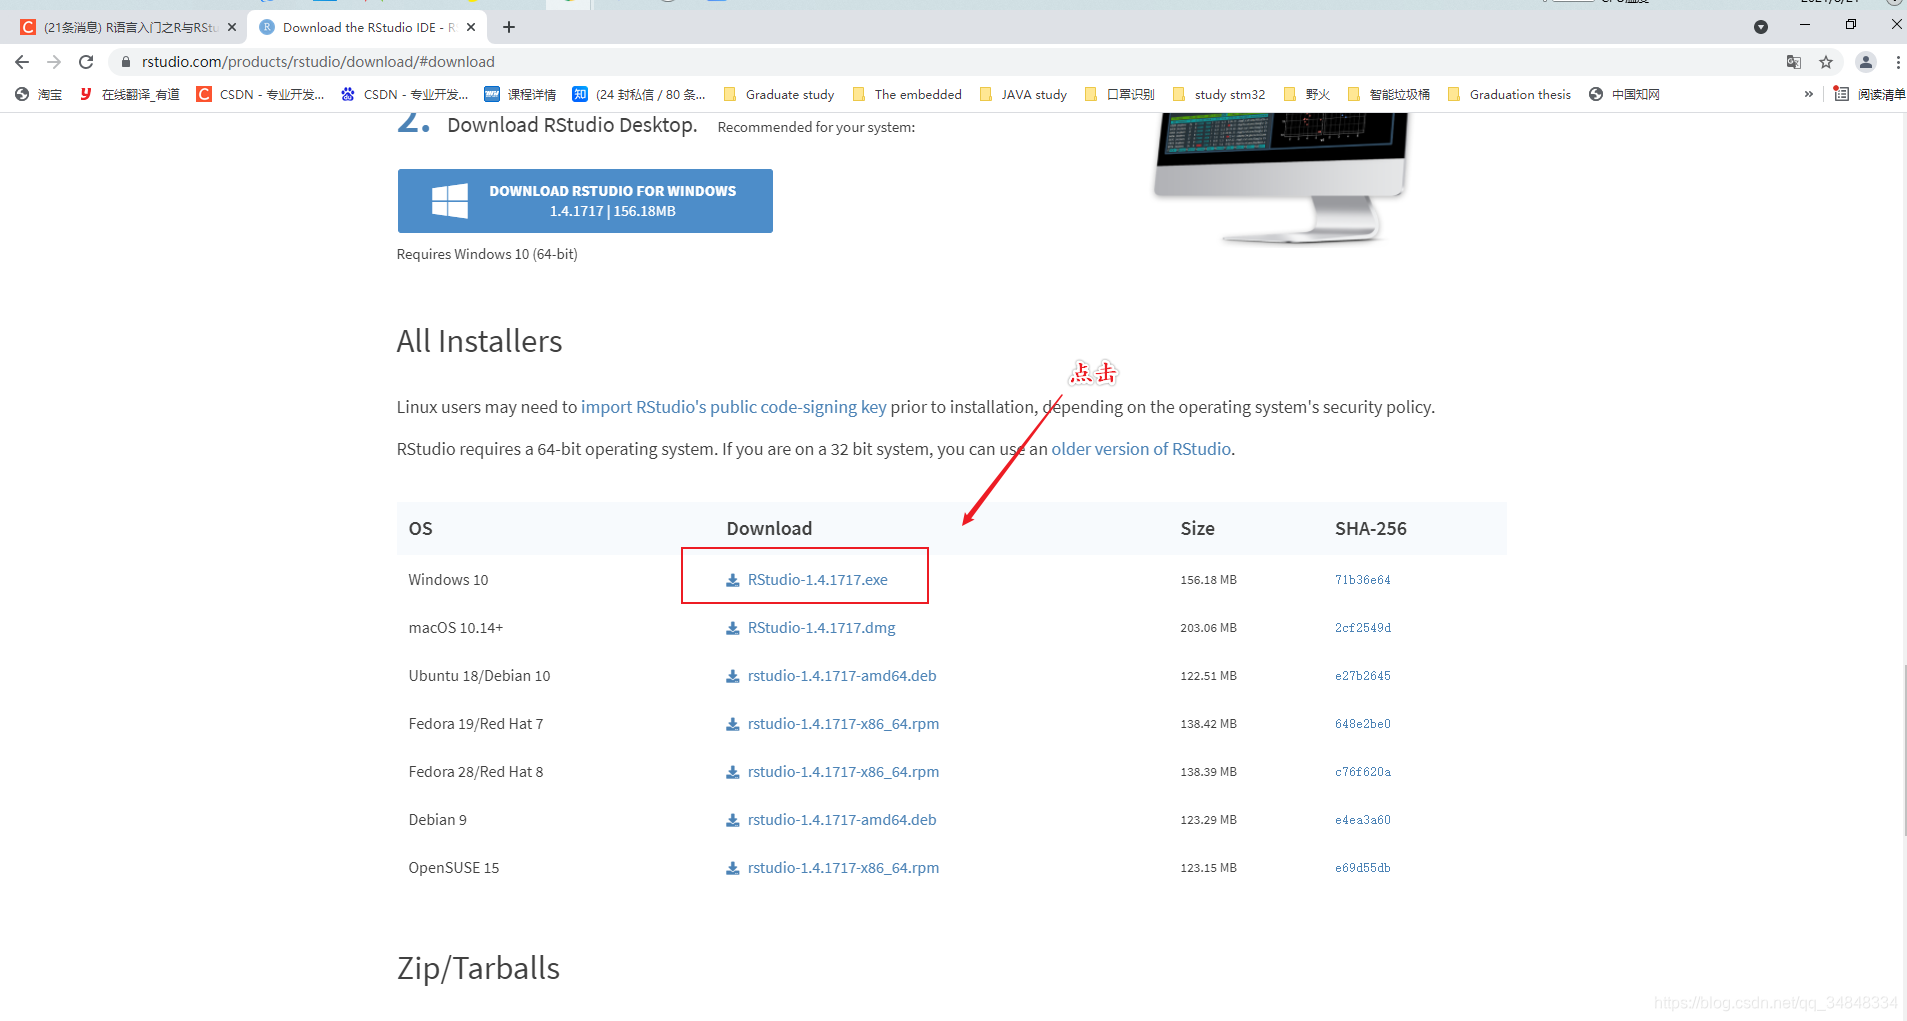This screenshot has width=1907, height=1021.
Task: Download the Ubuntu 18/Debian 10 amd64.deb file
Action: 842,676
